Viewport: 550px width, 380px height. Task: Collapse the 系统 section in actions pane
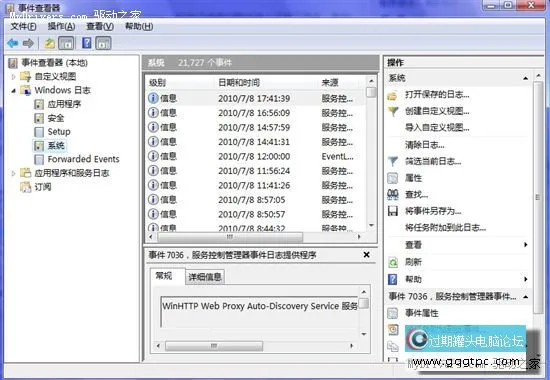[x=525, y=78]
